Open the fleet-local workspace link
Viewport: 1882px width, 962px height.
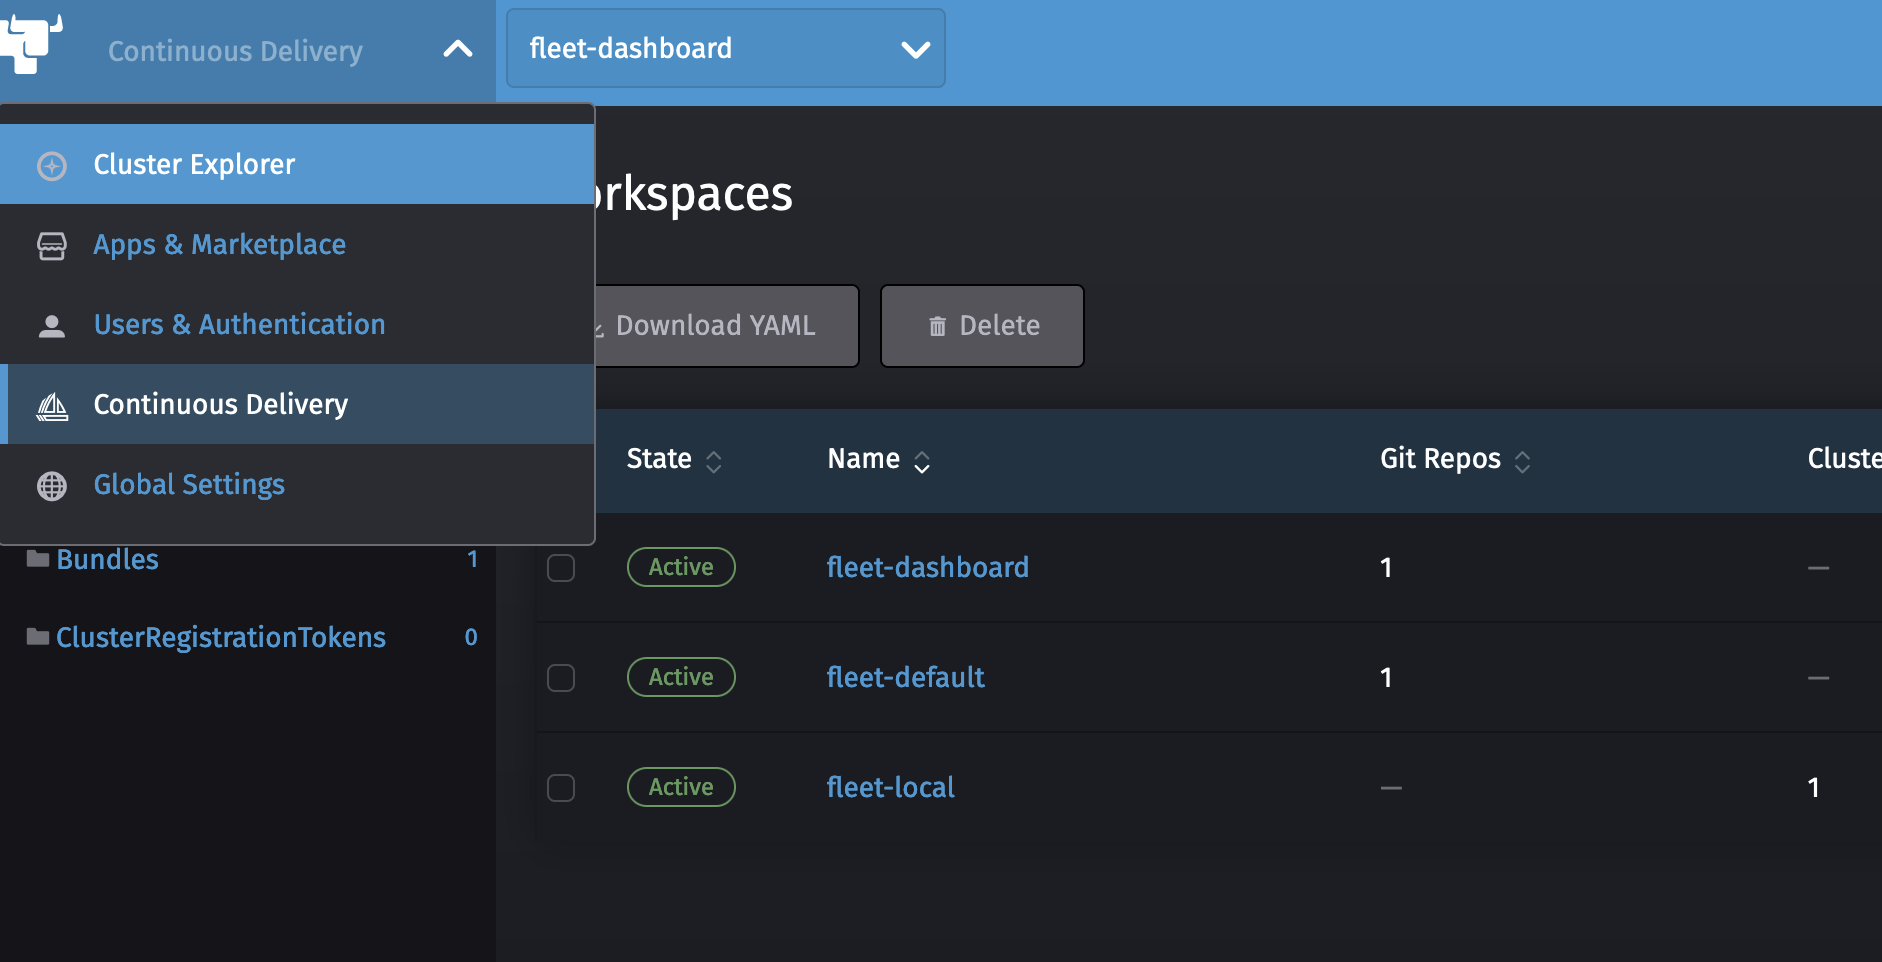click(x=890, y=788)
